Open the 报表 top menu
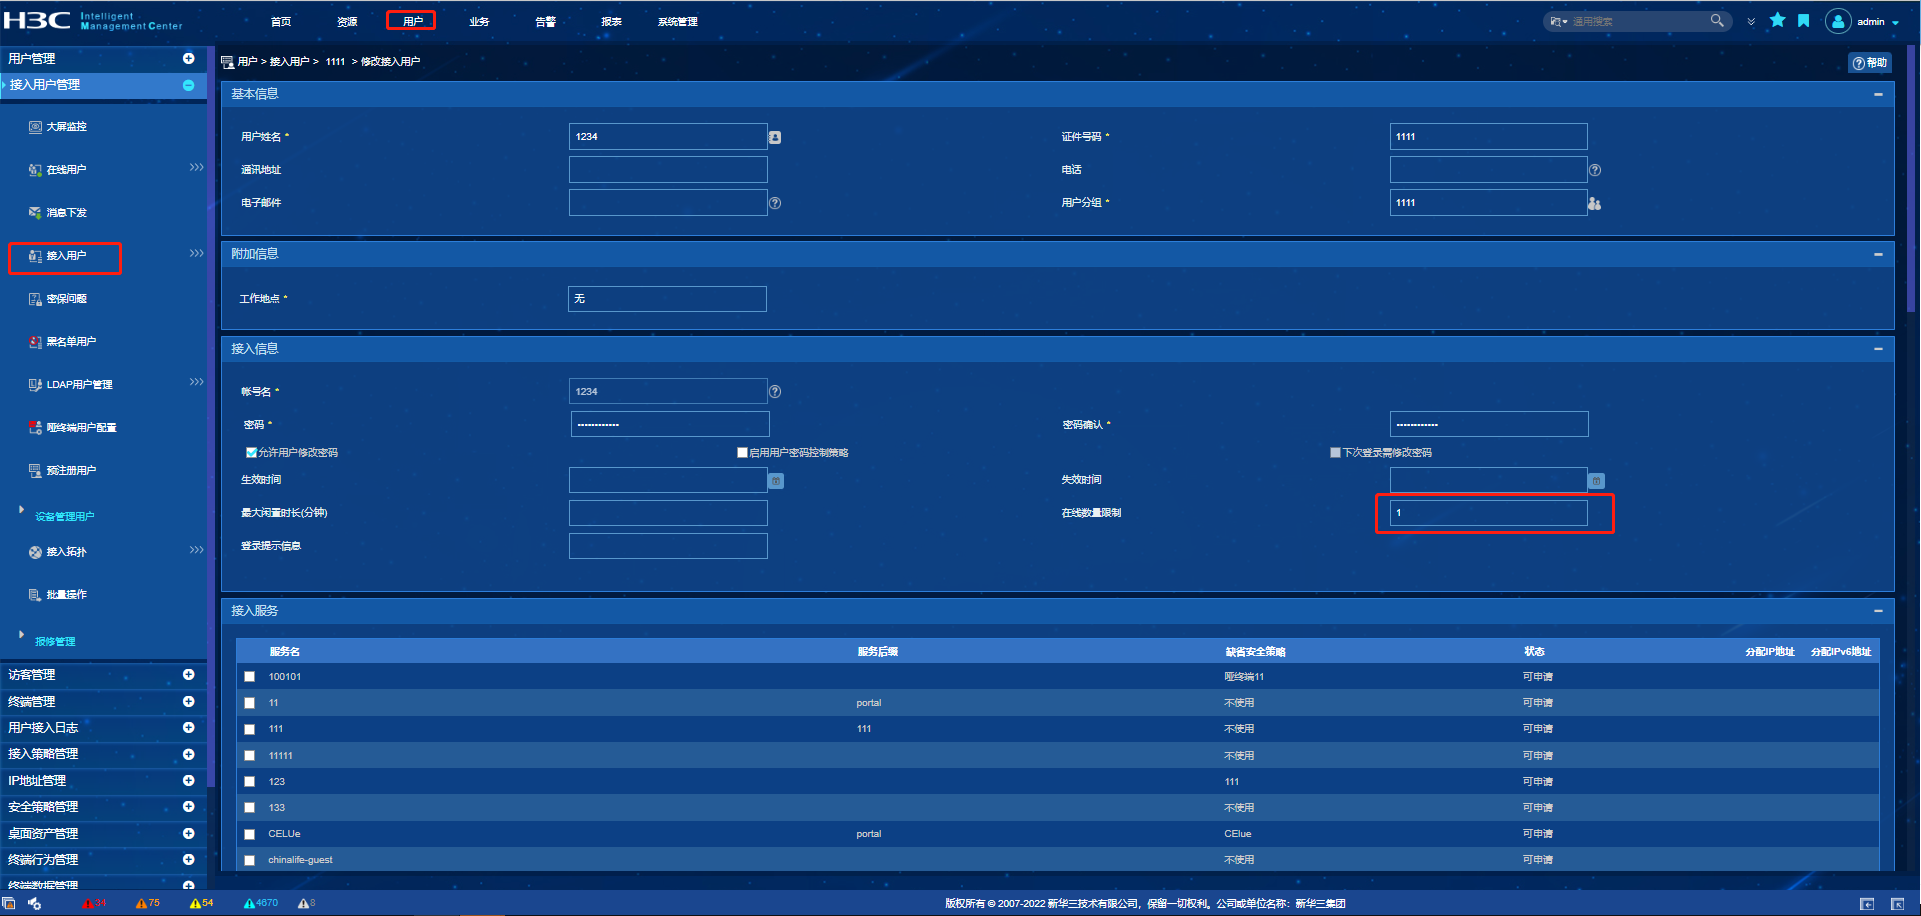This screenshot has height=916, width=1921. (x=611, y=21)
